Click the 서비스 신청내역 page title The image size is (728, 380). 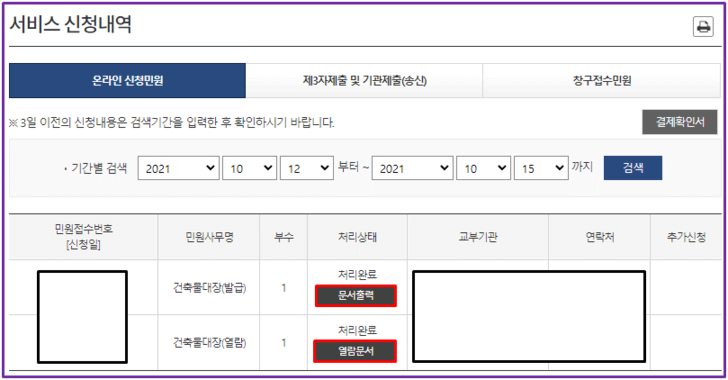click(x=71, y=24)
